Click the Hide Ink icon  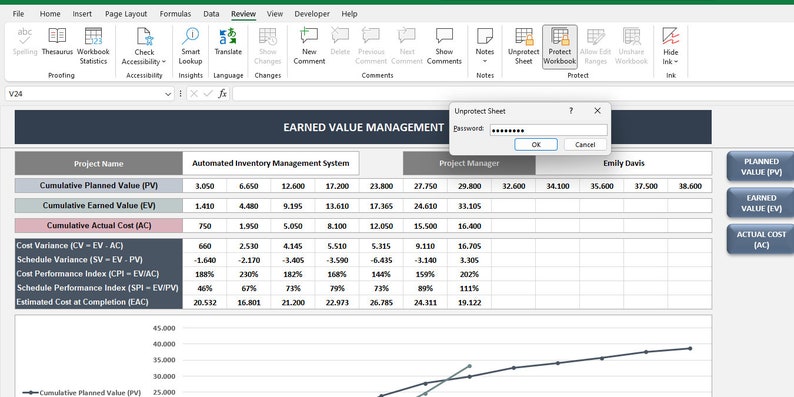click(x=670, y=36)
